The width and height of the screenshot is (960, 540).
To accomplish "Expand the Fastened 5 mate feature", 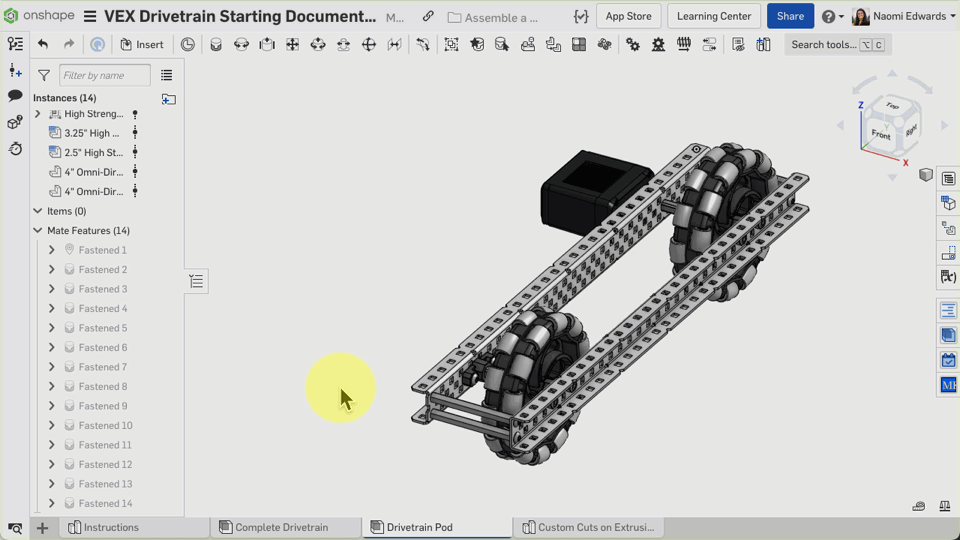I will 52,328.
